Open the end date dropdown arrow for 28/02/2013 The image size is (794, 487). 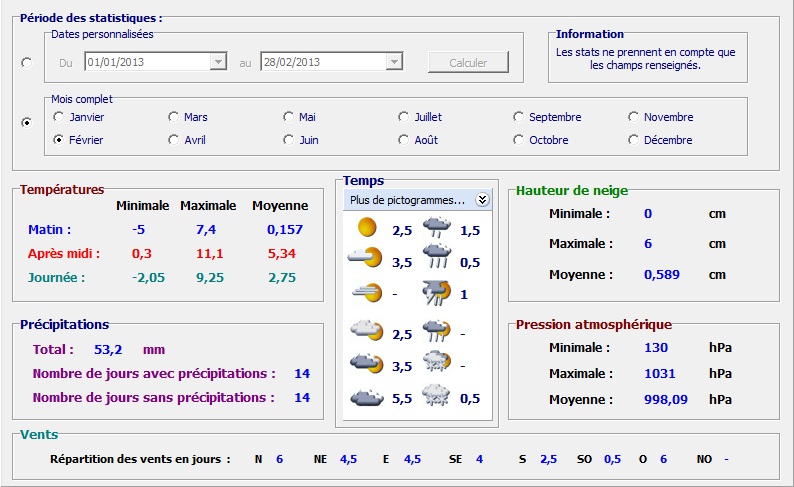(x=394, y=62)
